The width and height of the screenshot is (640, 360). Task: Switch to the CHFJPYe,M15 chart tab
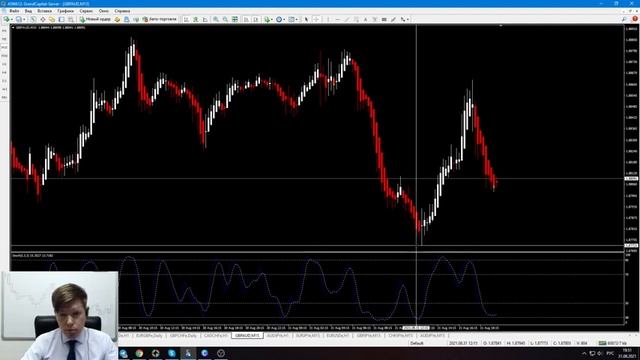(400, 336)
